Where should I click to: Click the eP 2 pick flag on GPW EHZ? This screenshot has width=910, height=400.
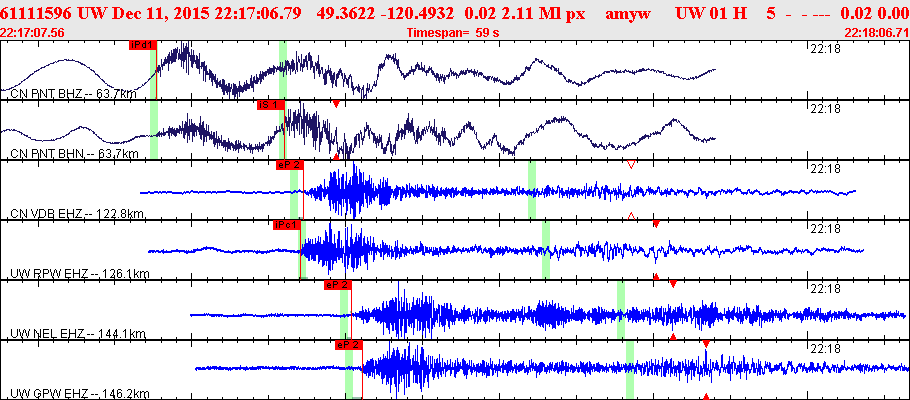pyautogui.click(x=349, y=345)
